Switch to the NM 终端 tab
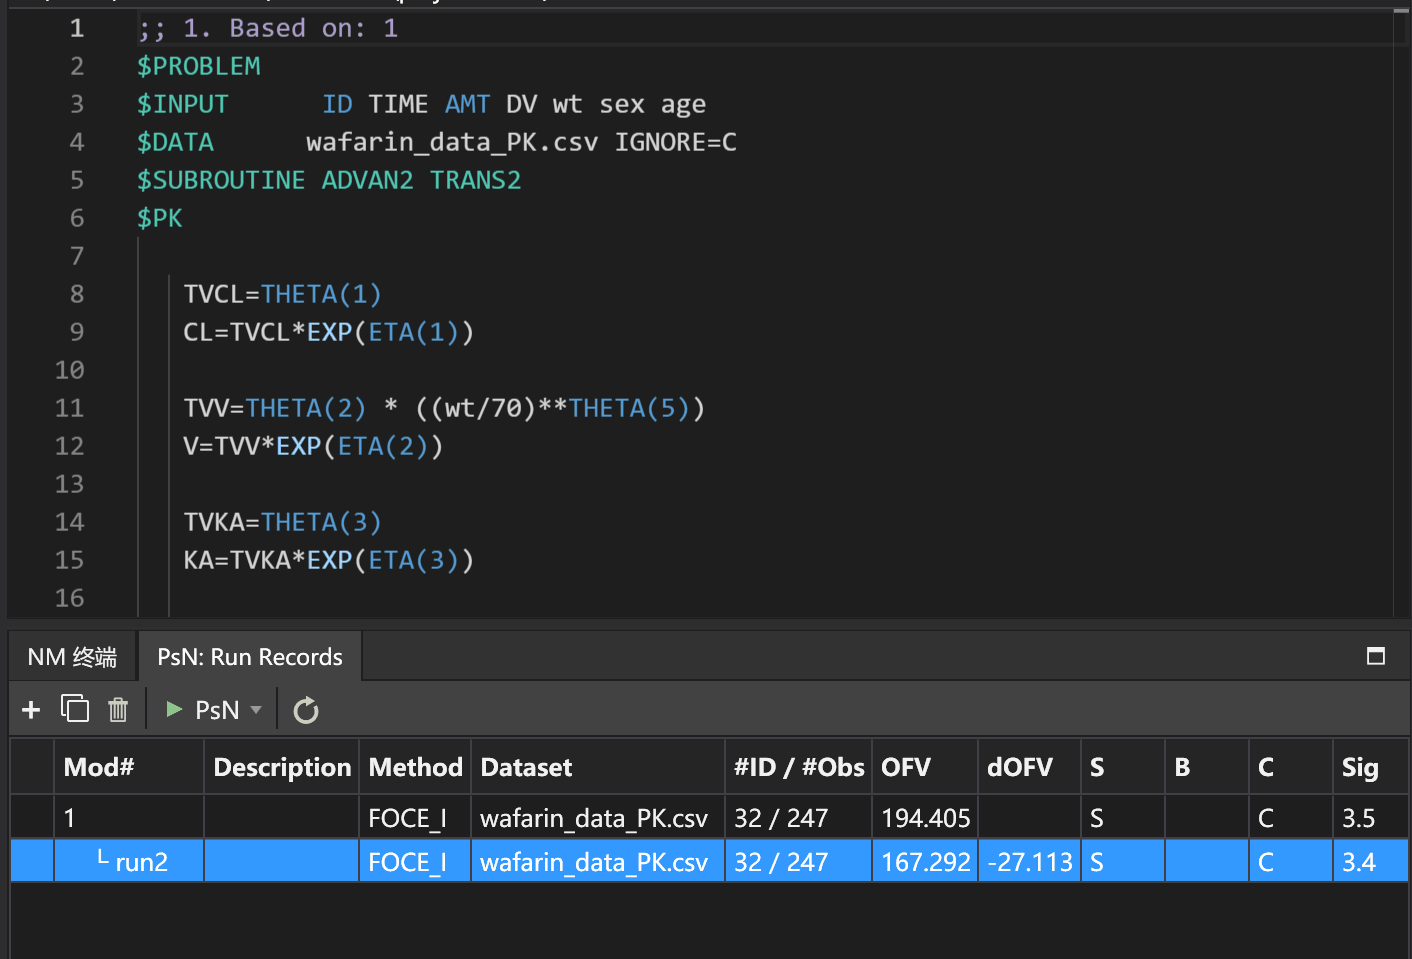Screen dimensions: 1412x959 (x=72, y=657)
